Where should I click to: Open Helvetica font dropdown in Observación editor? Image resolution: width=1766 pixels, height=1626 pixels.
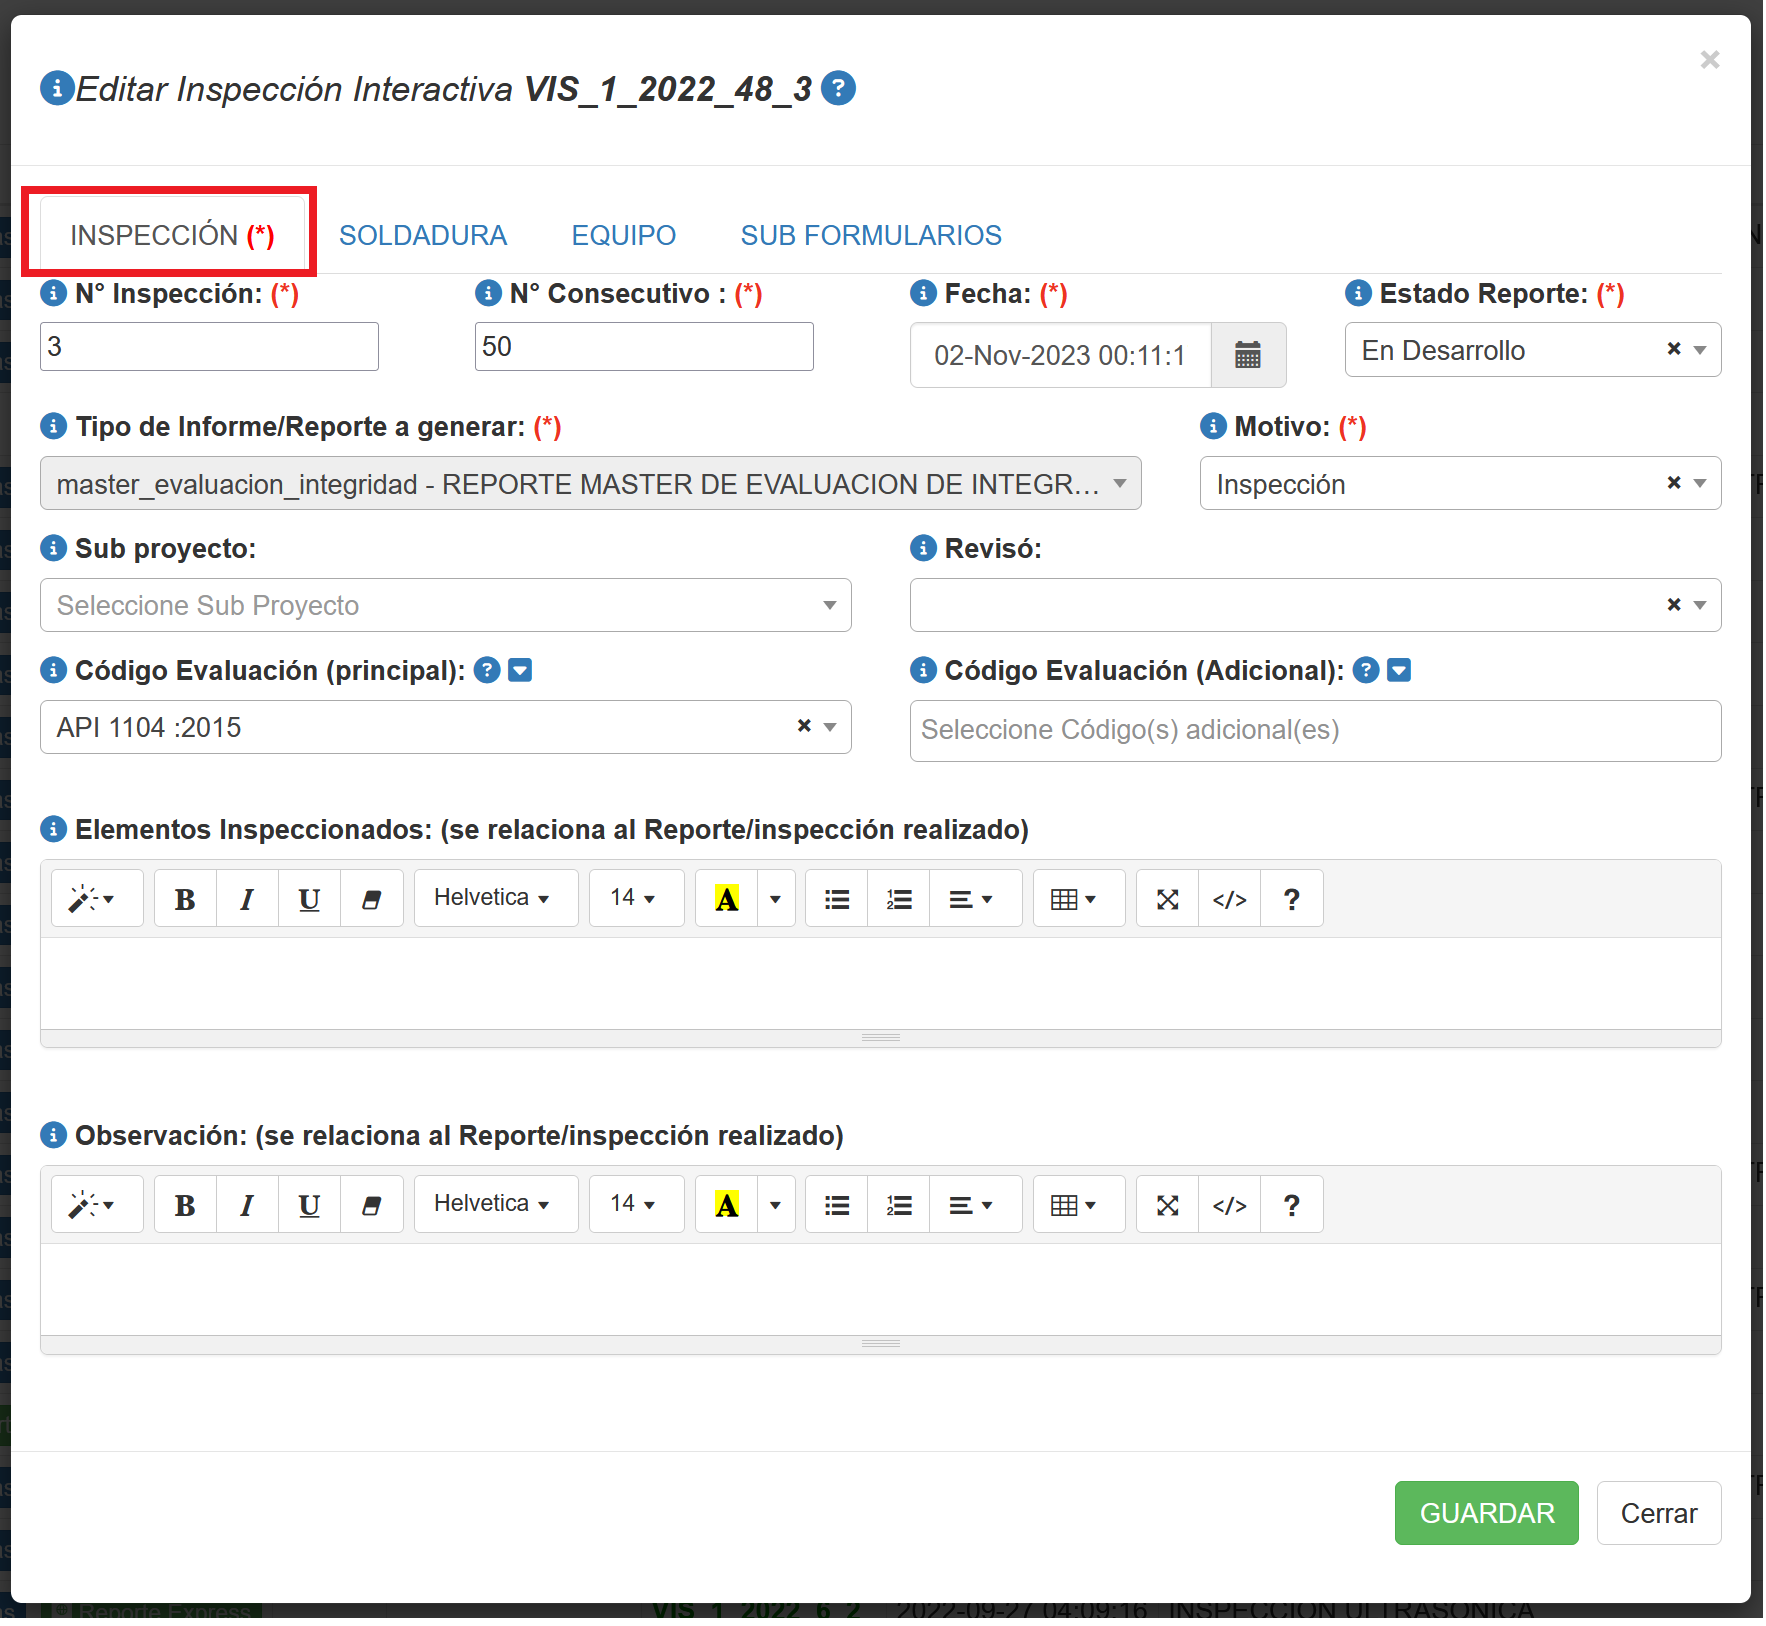coord(495,1204)
